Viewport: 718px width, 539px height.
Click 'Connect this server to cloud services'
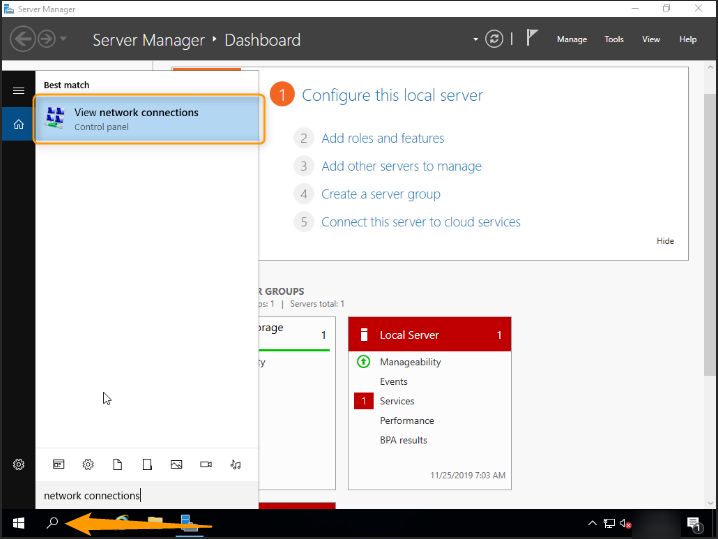pos(420,222)
